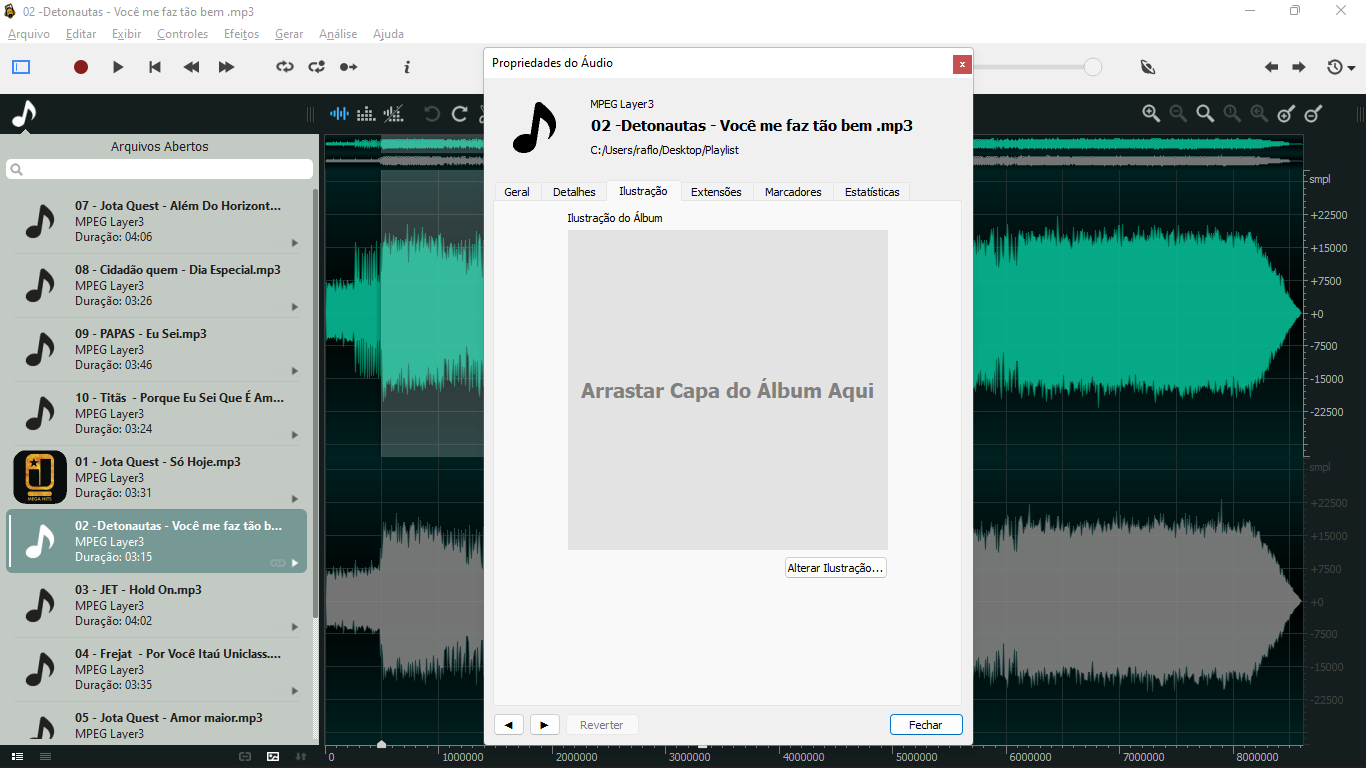Open the history clock dropdown
The height and width of the screenshot is (768, 1366).
[x=1340, y=67]
